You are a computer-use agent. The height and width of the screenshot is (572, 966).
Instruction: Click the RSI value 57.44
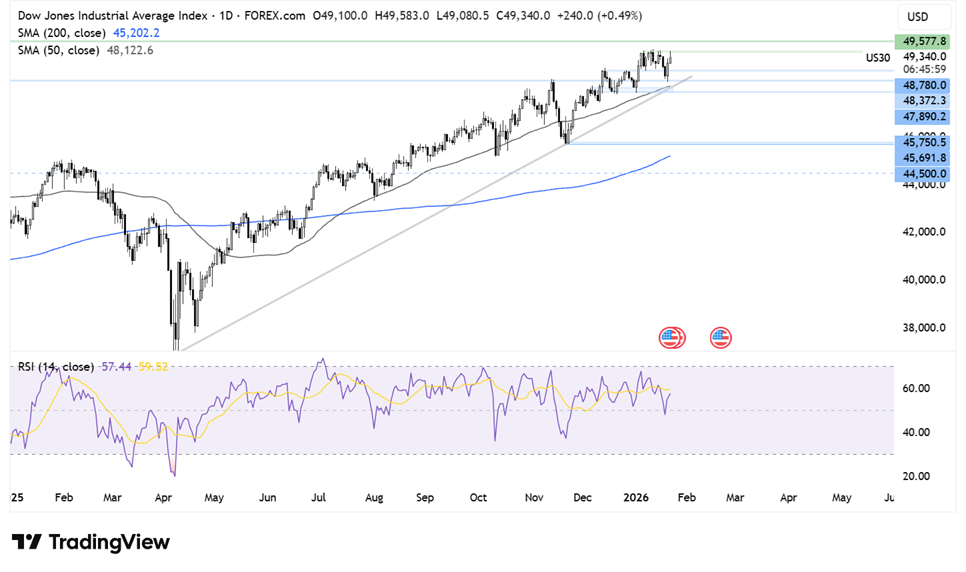tap(116, 367)
